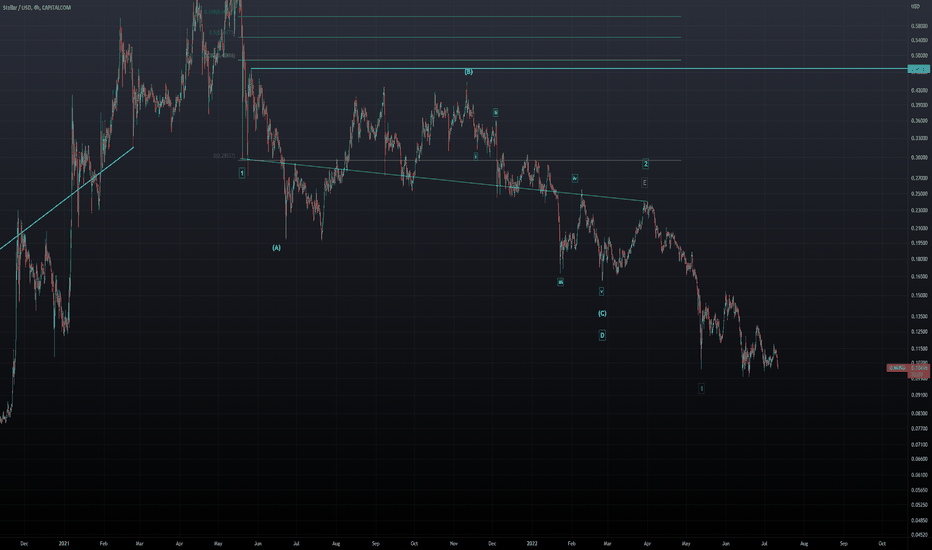Click the 0.21000 price axis label
The image size is (932, 550).
coord(920,228)
